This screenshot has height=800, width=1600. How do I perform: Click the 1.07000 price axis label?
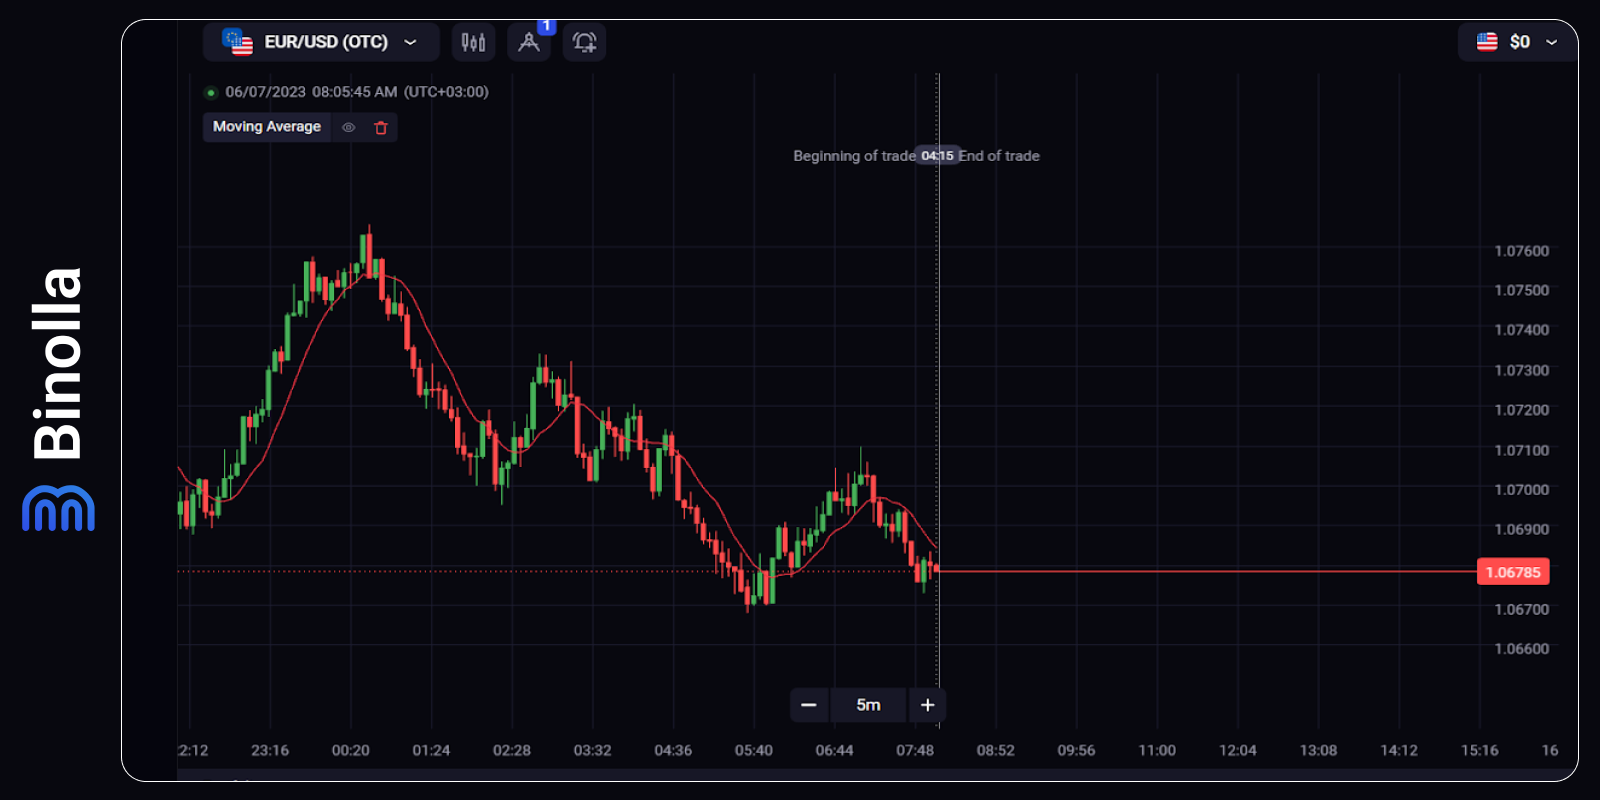pos(1521,490)
